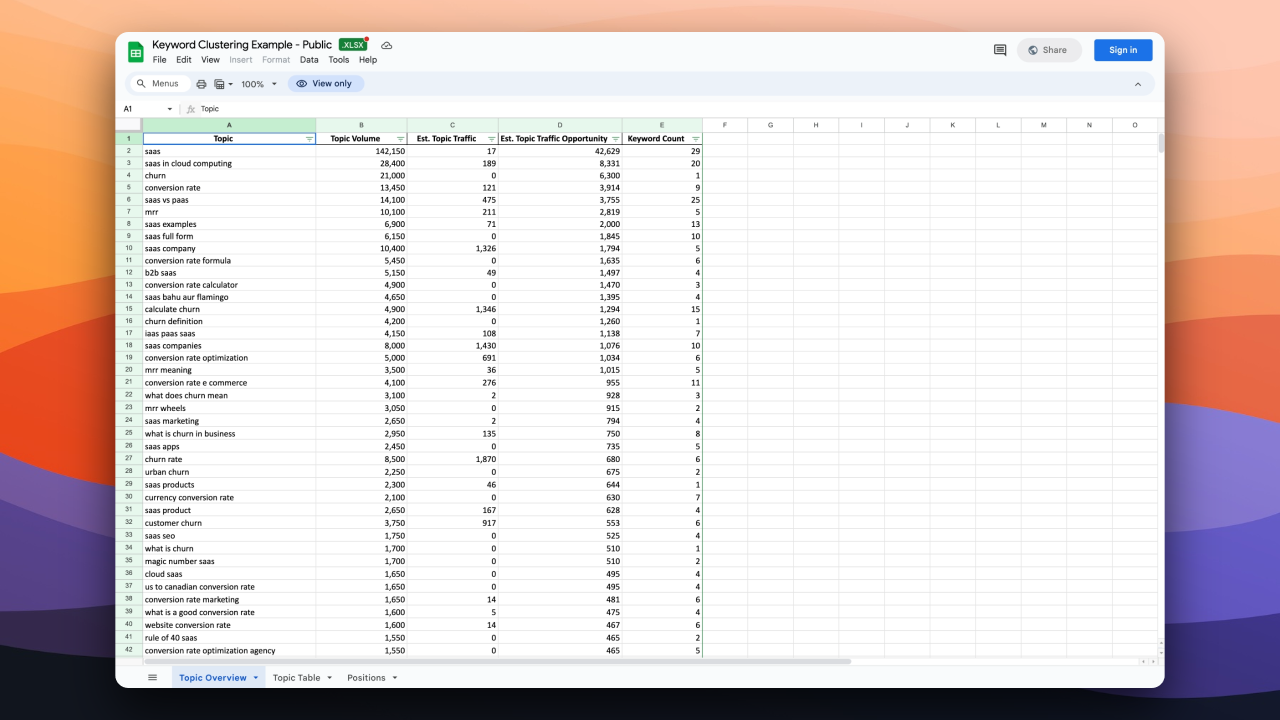This screenshot has height=720, width=1280.
Task: Select the Topic Overview sheet tab
Action: (213, 678)
